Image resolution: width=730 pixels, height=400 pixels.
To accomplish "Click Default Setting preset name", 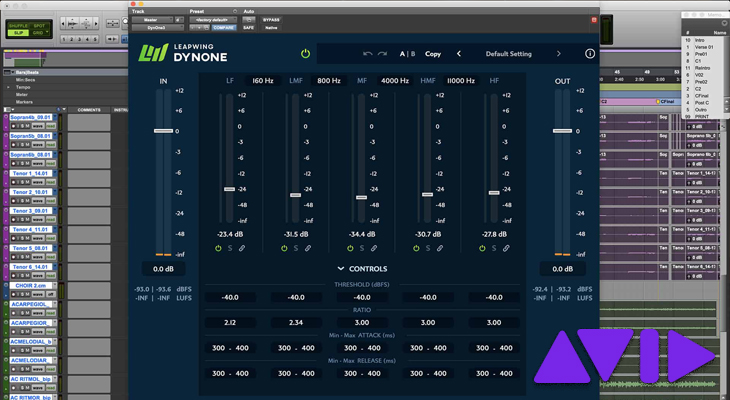I will (508, 54).
